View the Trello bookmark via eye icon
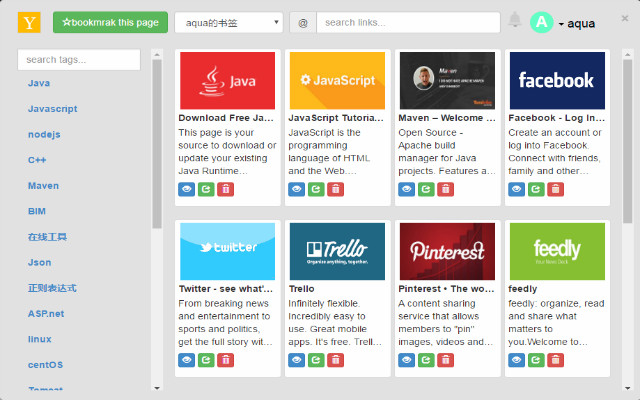This screenshot has width=640, height=400. coord(296,360)
